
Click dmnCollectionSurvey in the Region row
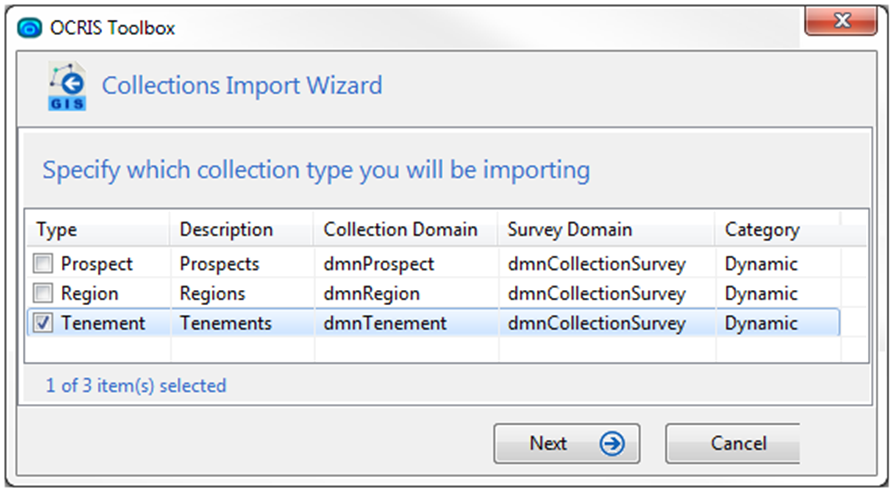(x=596, y=294)
